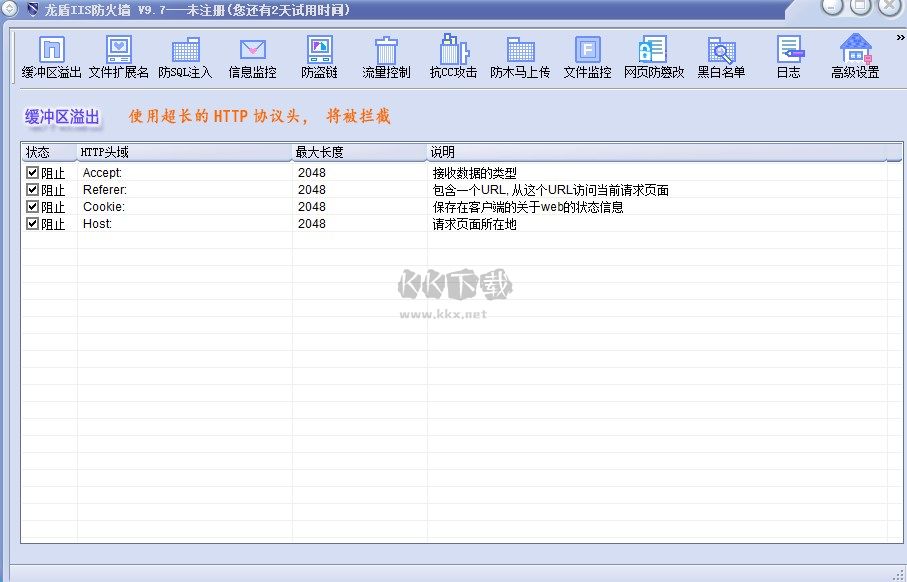Disable blocking for the Referer header
907x582 pixels.
(x=32, y=189)
